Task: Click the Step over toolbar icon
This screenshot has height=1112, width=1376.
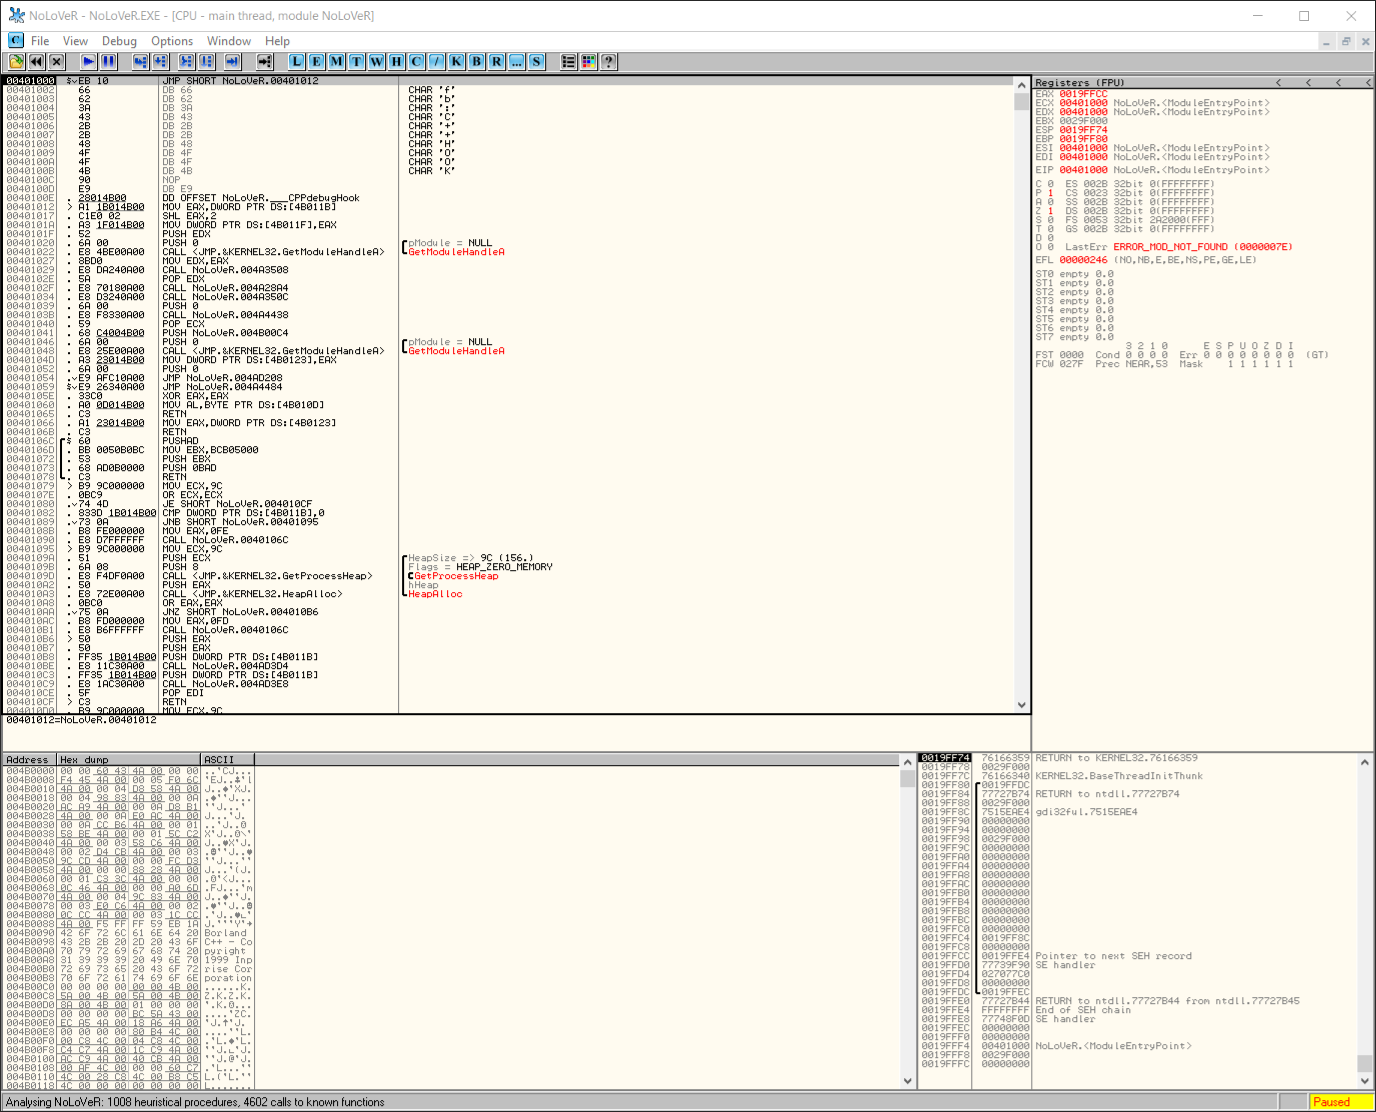Action: click(x=161, y=61)
